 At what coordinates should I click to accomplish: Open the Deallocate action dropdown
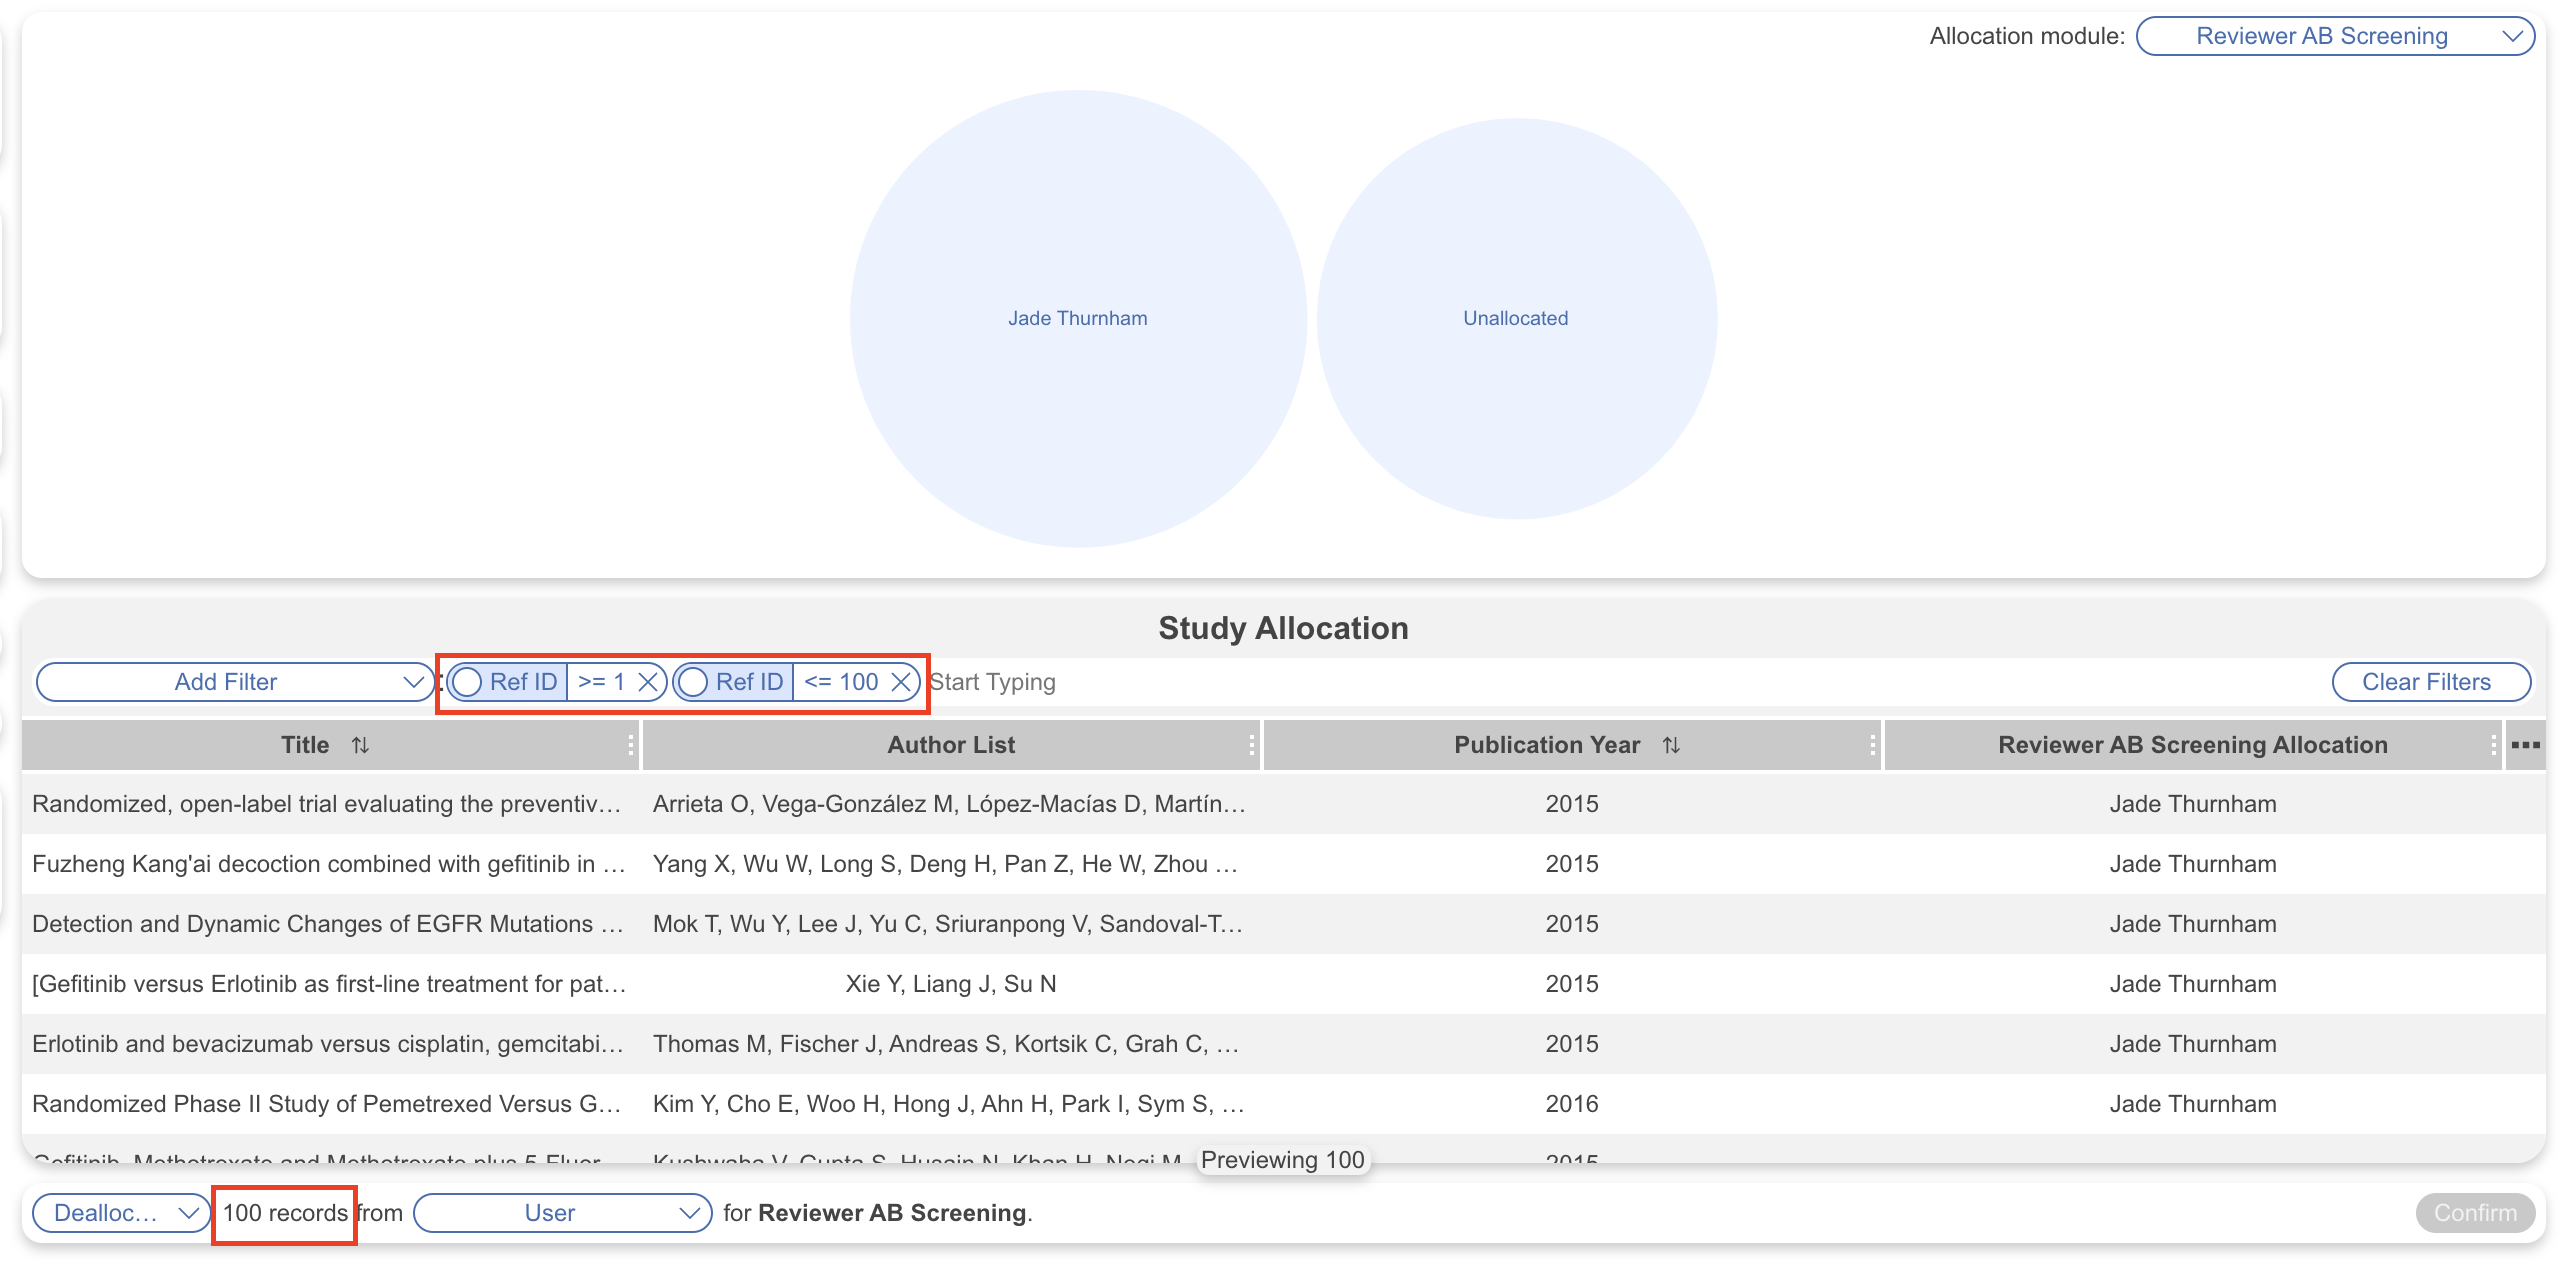(121, 1213)
